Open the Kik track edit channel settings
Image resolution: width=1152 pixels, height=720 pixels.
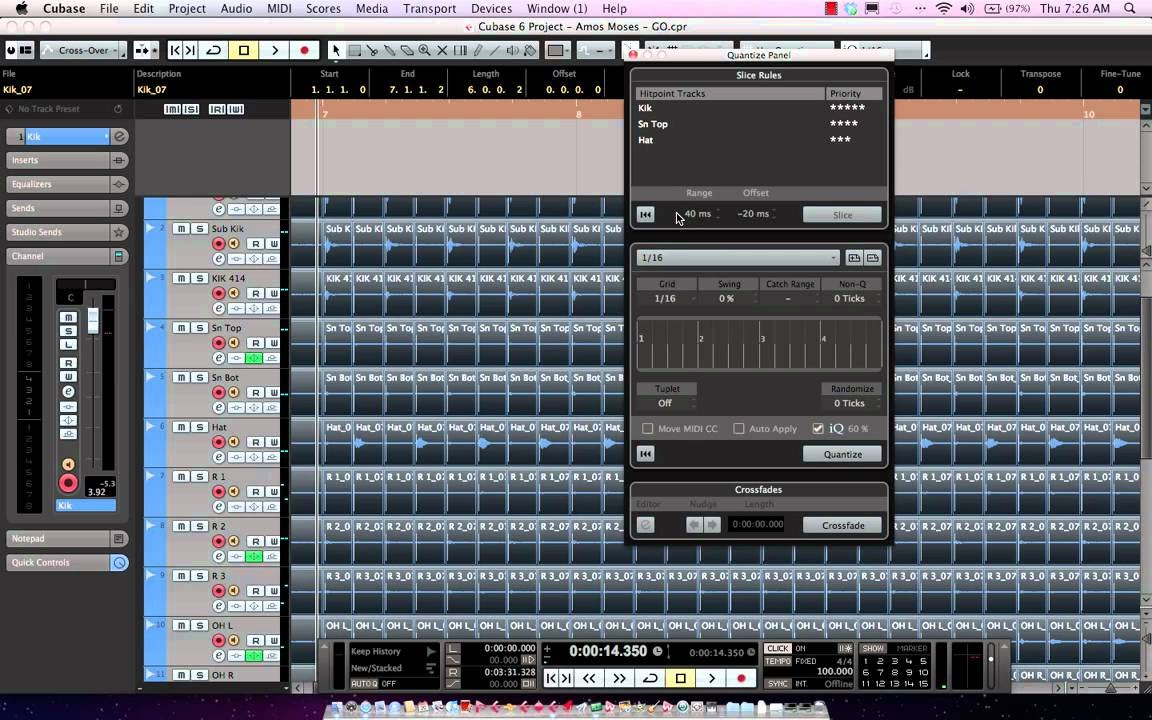pyautogui.click(x=120, y=136)
